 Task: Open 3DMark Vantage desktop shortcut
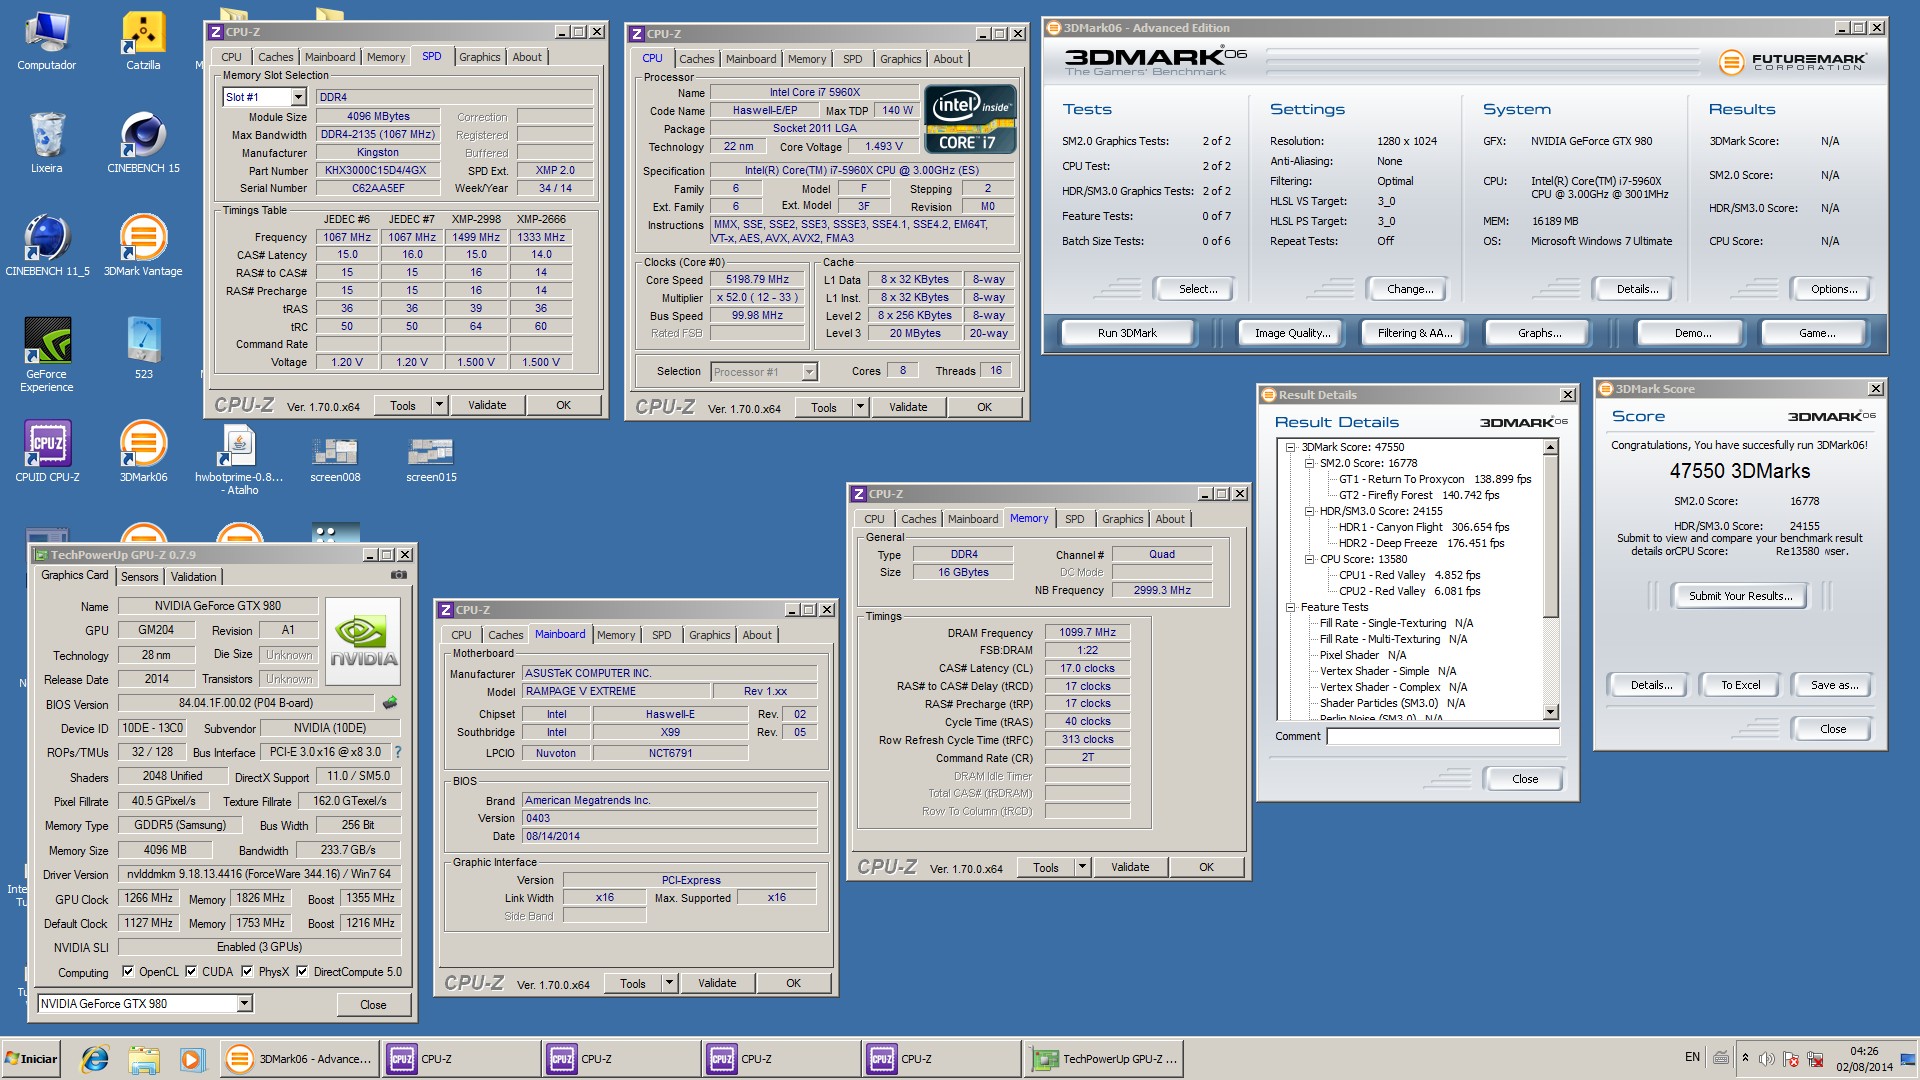(x=143, y=246)
